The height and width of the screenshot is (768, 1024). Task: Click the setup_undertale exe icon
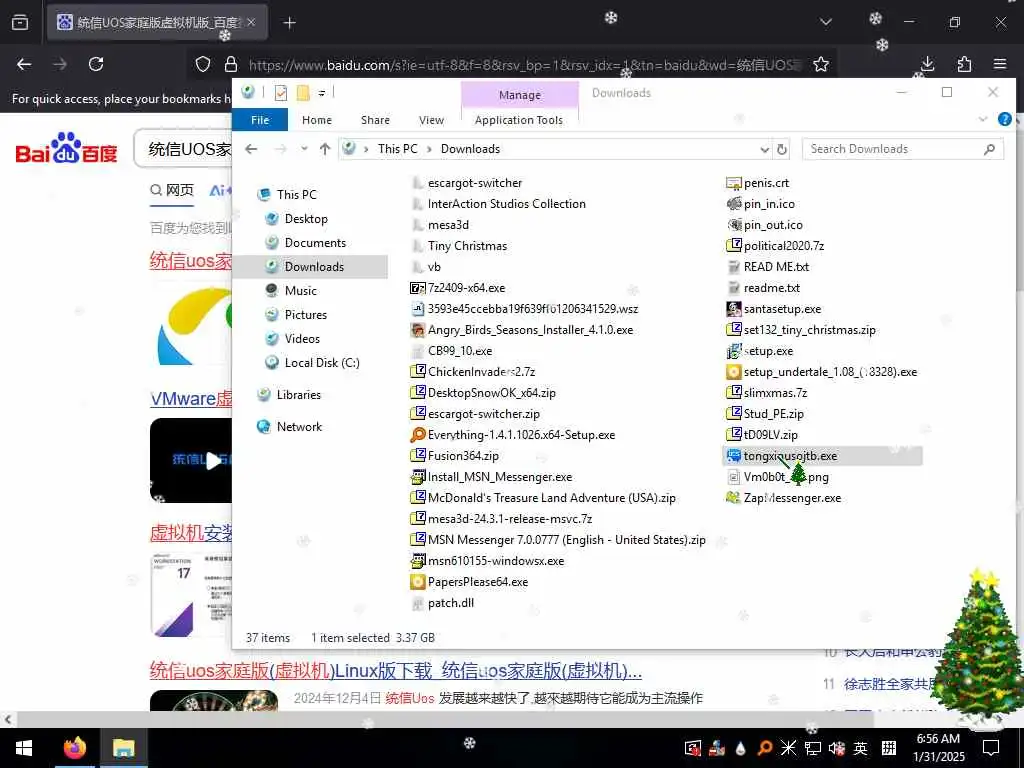click(x=734, y=372)
